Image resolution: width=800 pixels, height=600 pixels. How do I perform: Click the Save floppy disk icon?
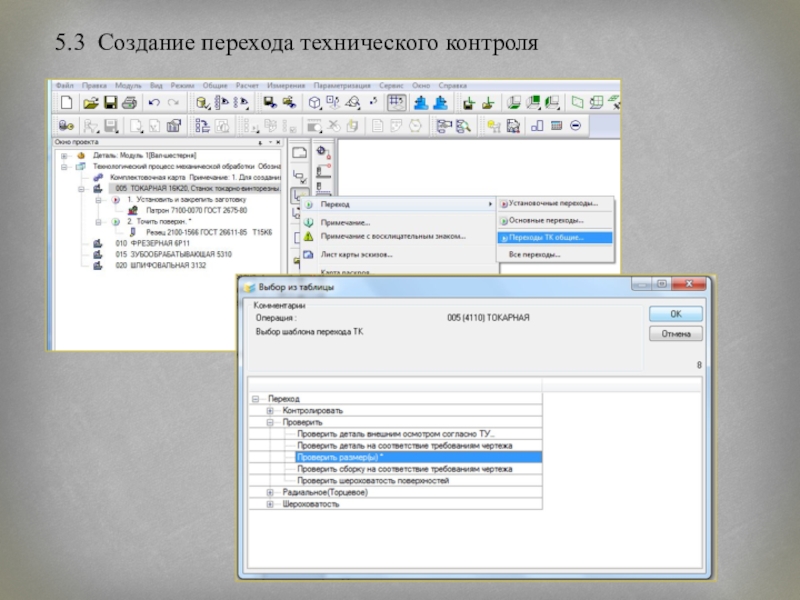coord(110,102)
